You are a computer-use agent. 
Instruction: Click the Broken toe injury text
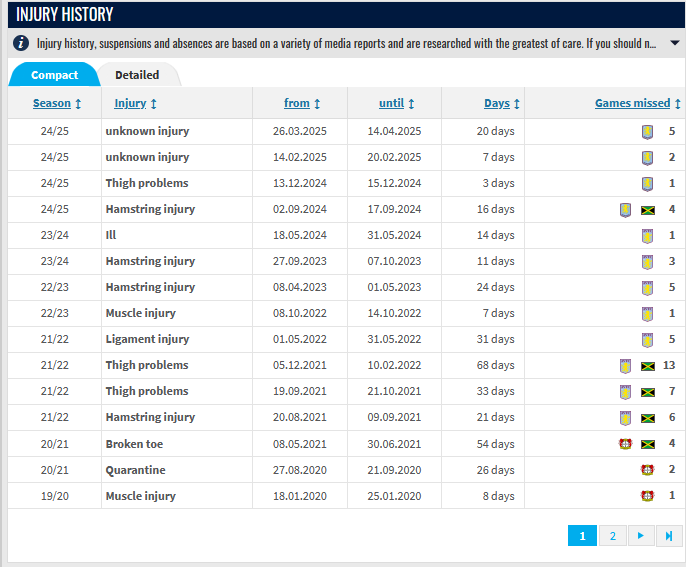(x=134, y=444)
